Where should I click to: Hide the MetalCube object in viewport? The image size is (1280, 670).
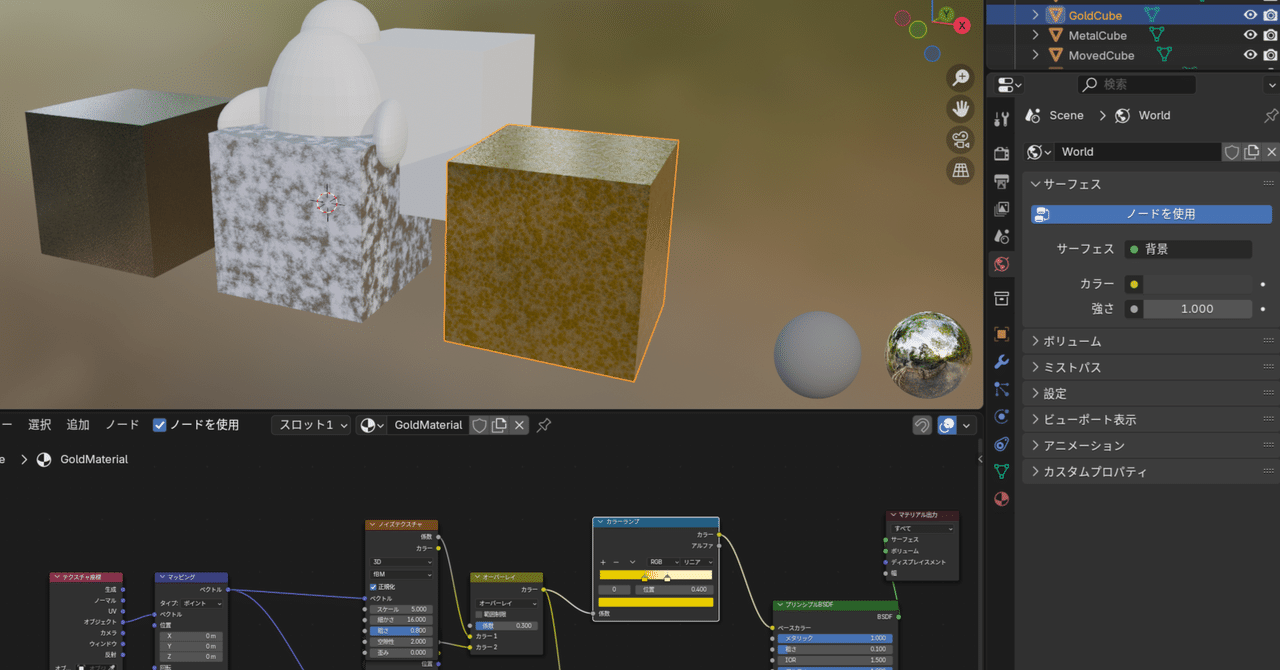click(x=1250, y=34)
